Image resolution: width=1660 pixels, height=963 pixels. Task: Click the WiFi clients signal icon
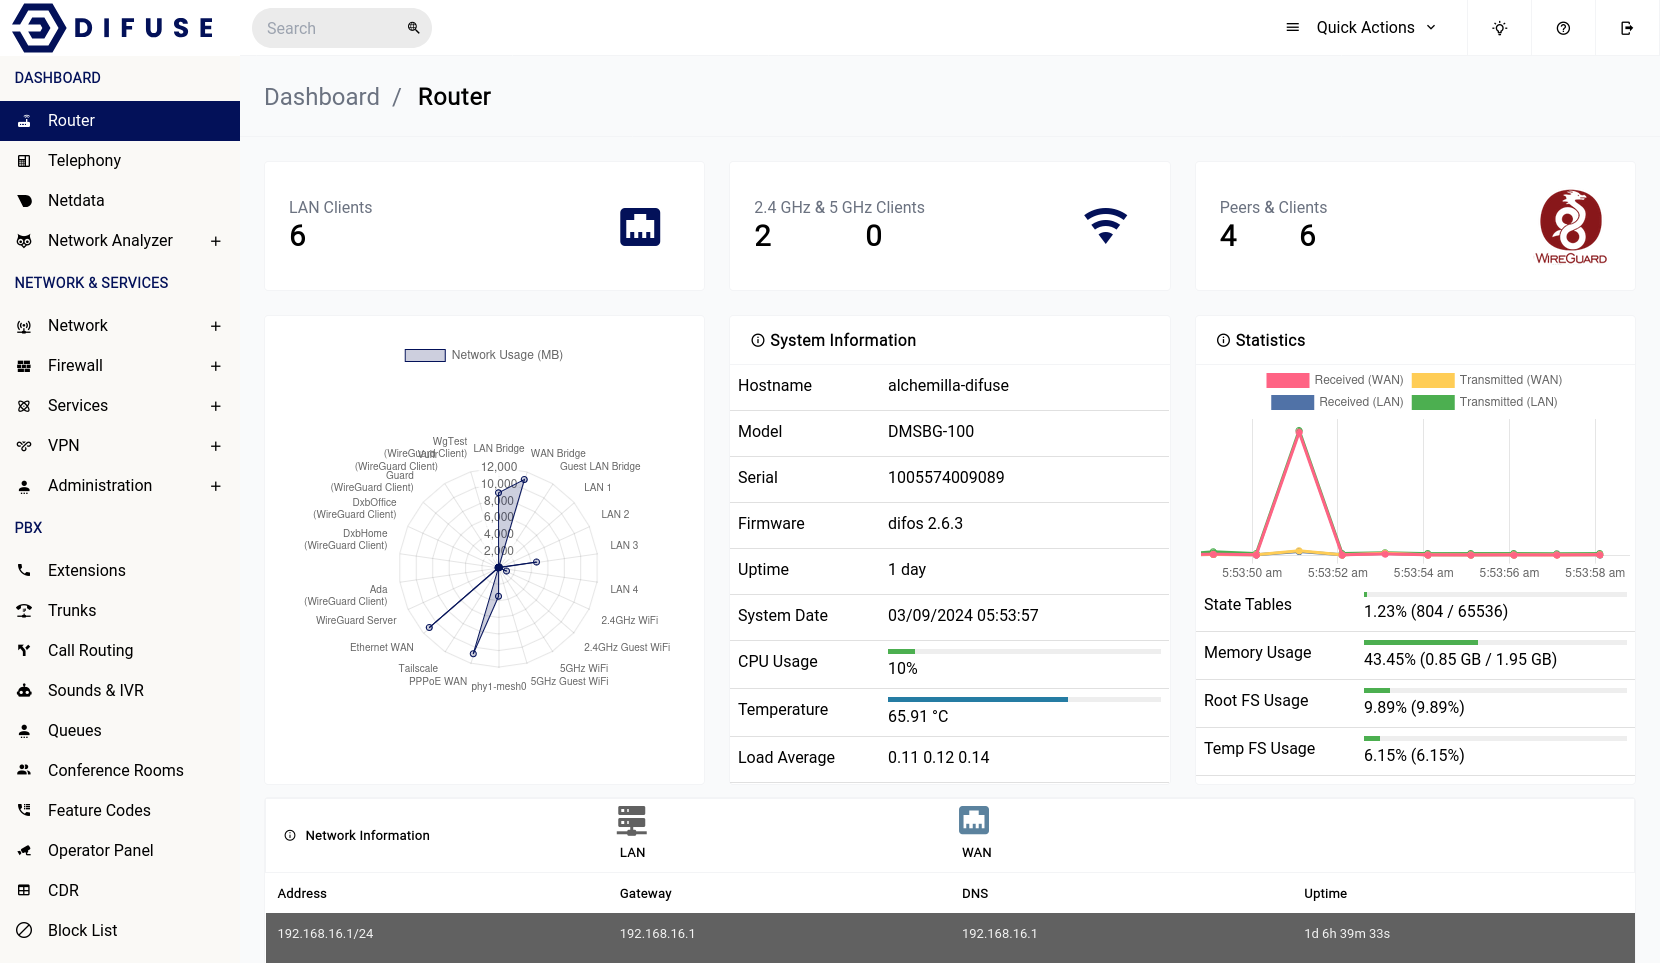[x=1106, y=226]
